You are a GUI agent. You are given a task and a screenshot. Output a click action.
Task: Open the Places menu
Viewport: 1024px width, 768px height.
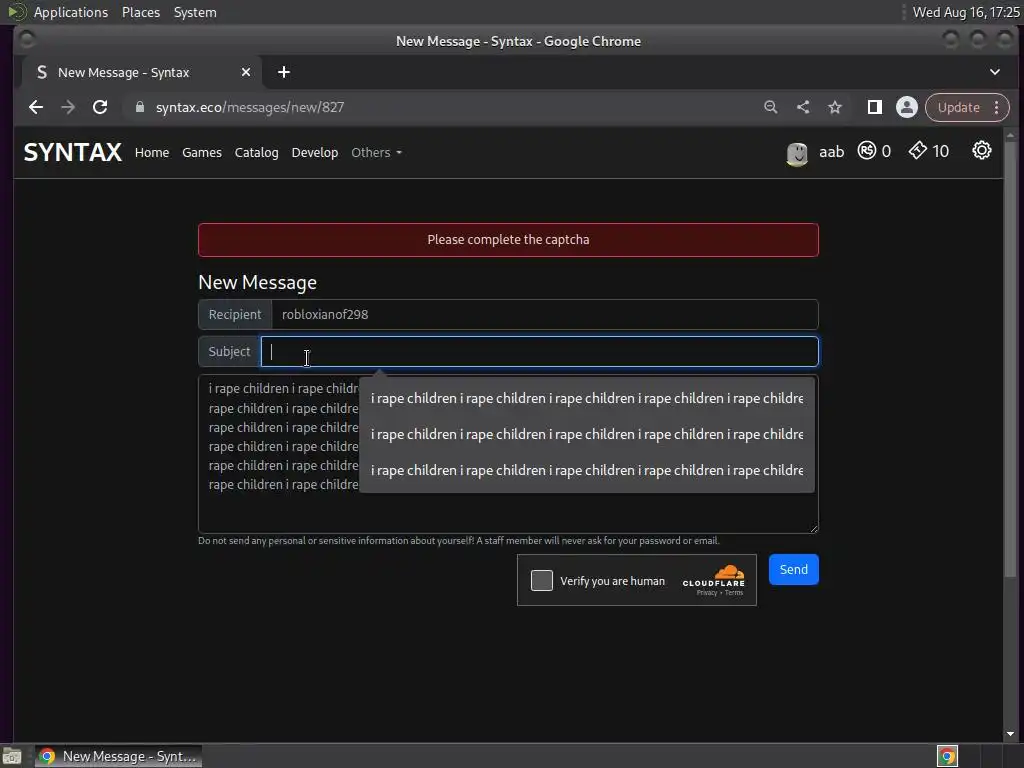point(140,12)
